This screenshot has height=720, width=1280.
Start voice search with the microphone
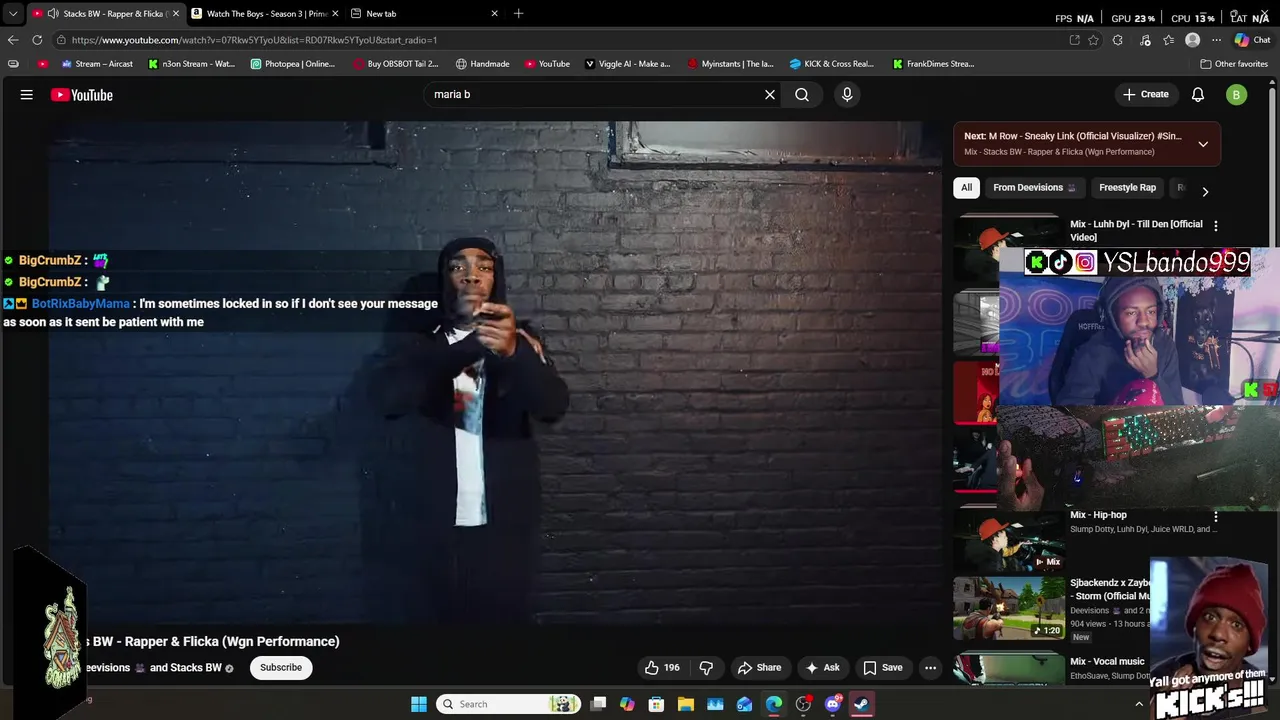tap(847, 95)
